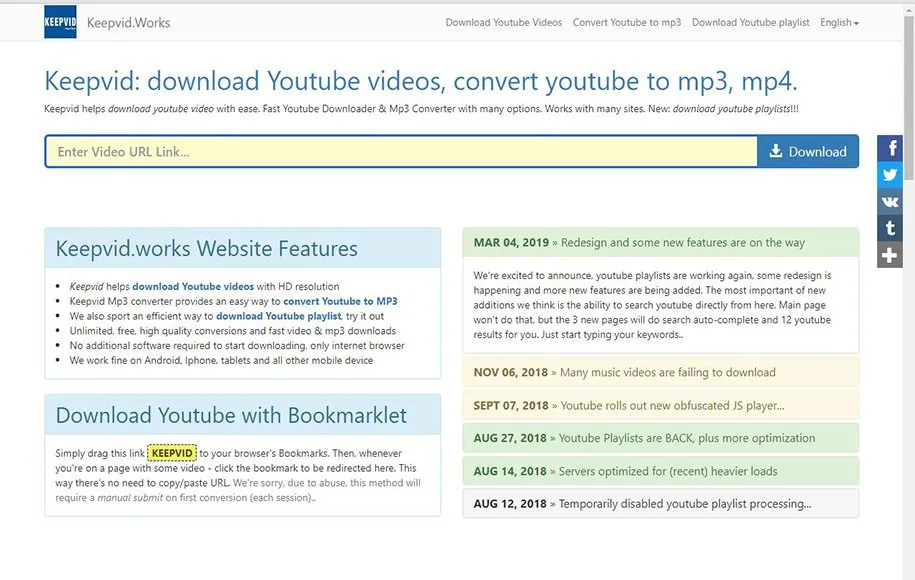
Task: Focus the Enter Video URL Link field
Action: pos(400,152)
